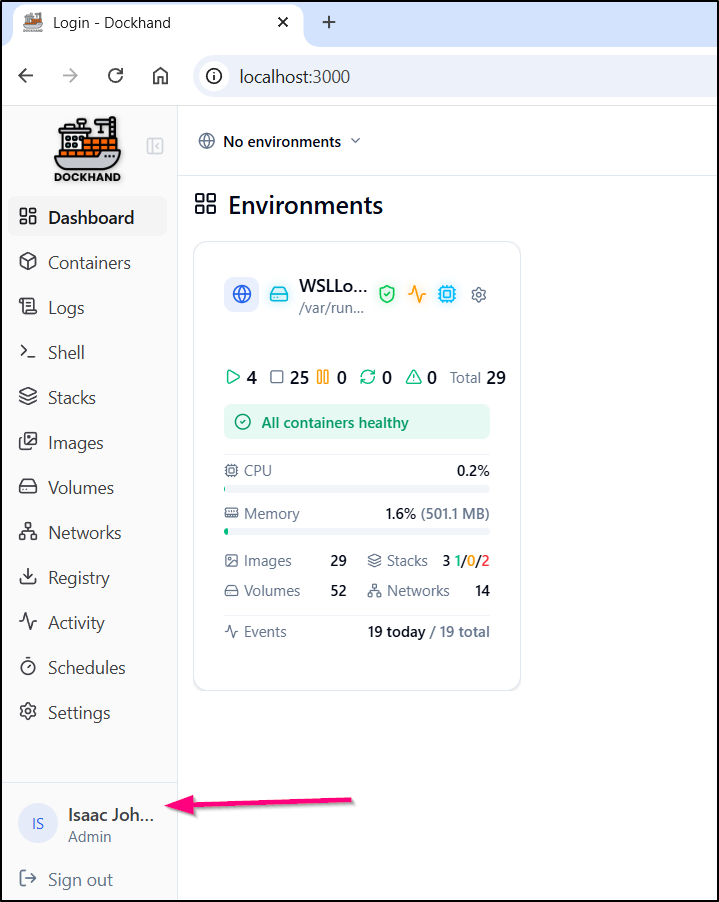Open Shell from the sidebar
Screen dimensions: 719x902
(66, 353)
